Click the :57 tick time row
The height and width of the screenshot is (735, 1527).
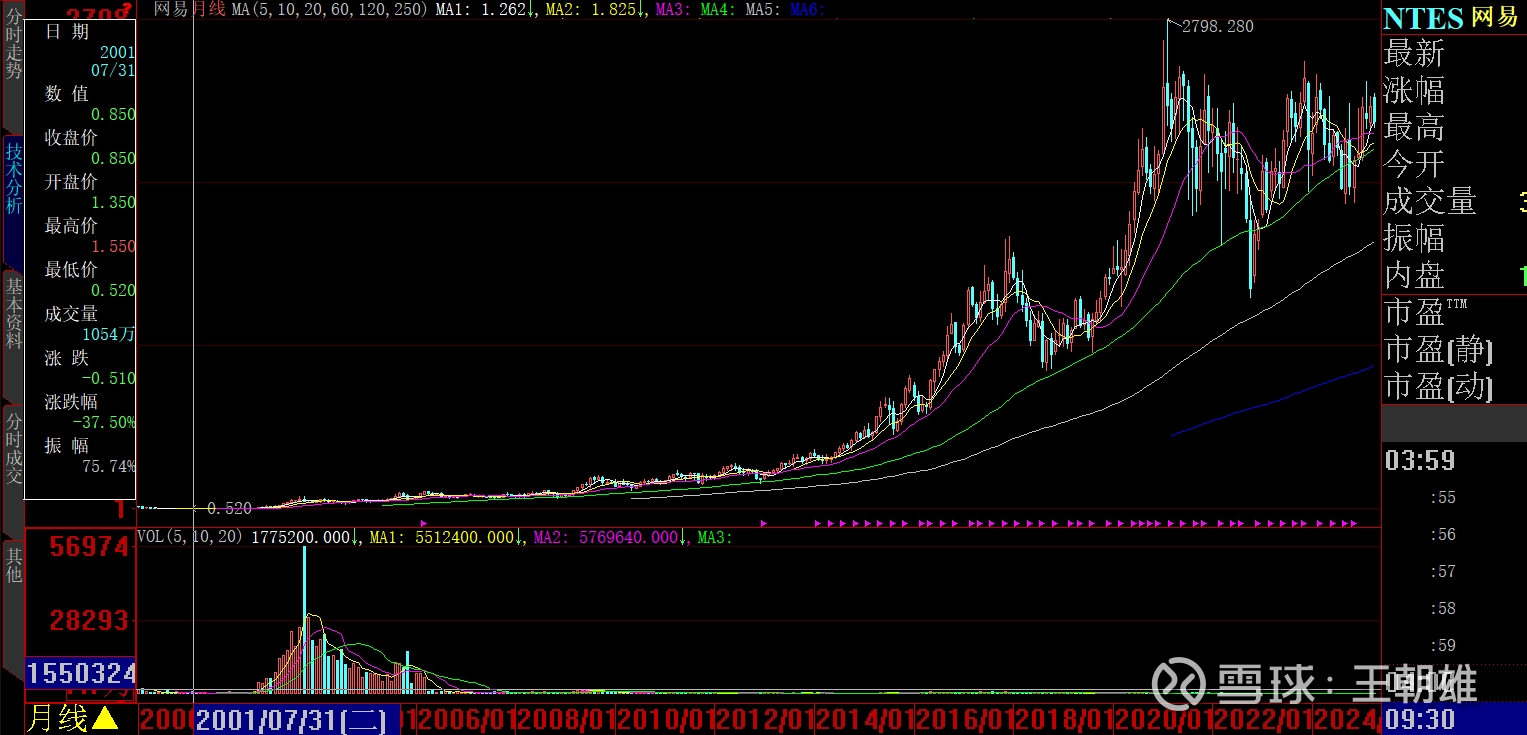tap(1442, 571)
